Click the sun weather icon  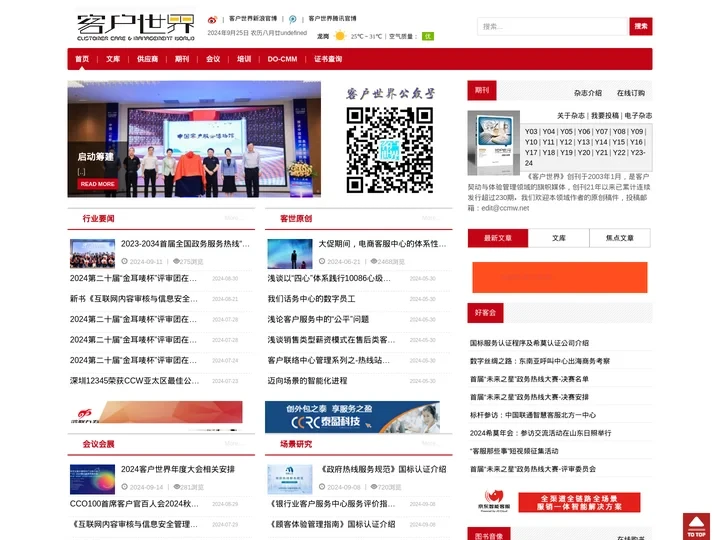[x=340, y=36]
